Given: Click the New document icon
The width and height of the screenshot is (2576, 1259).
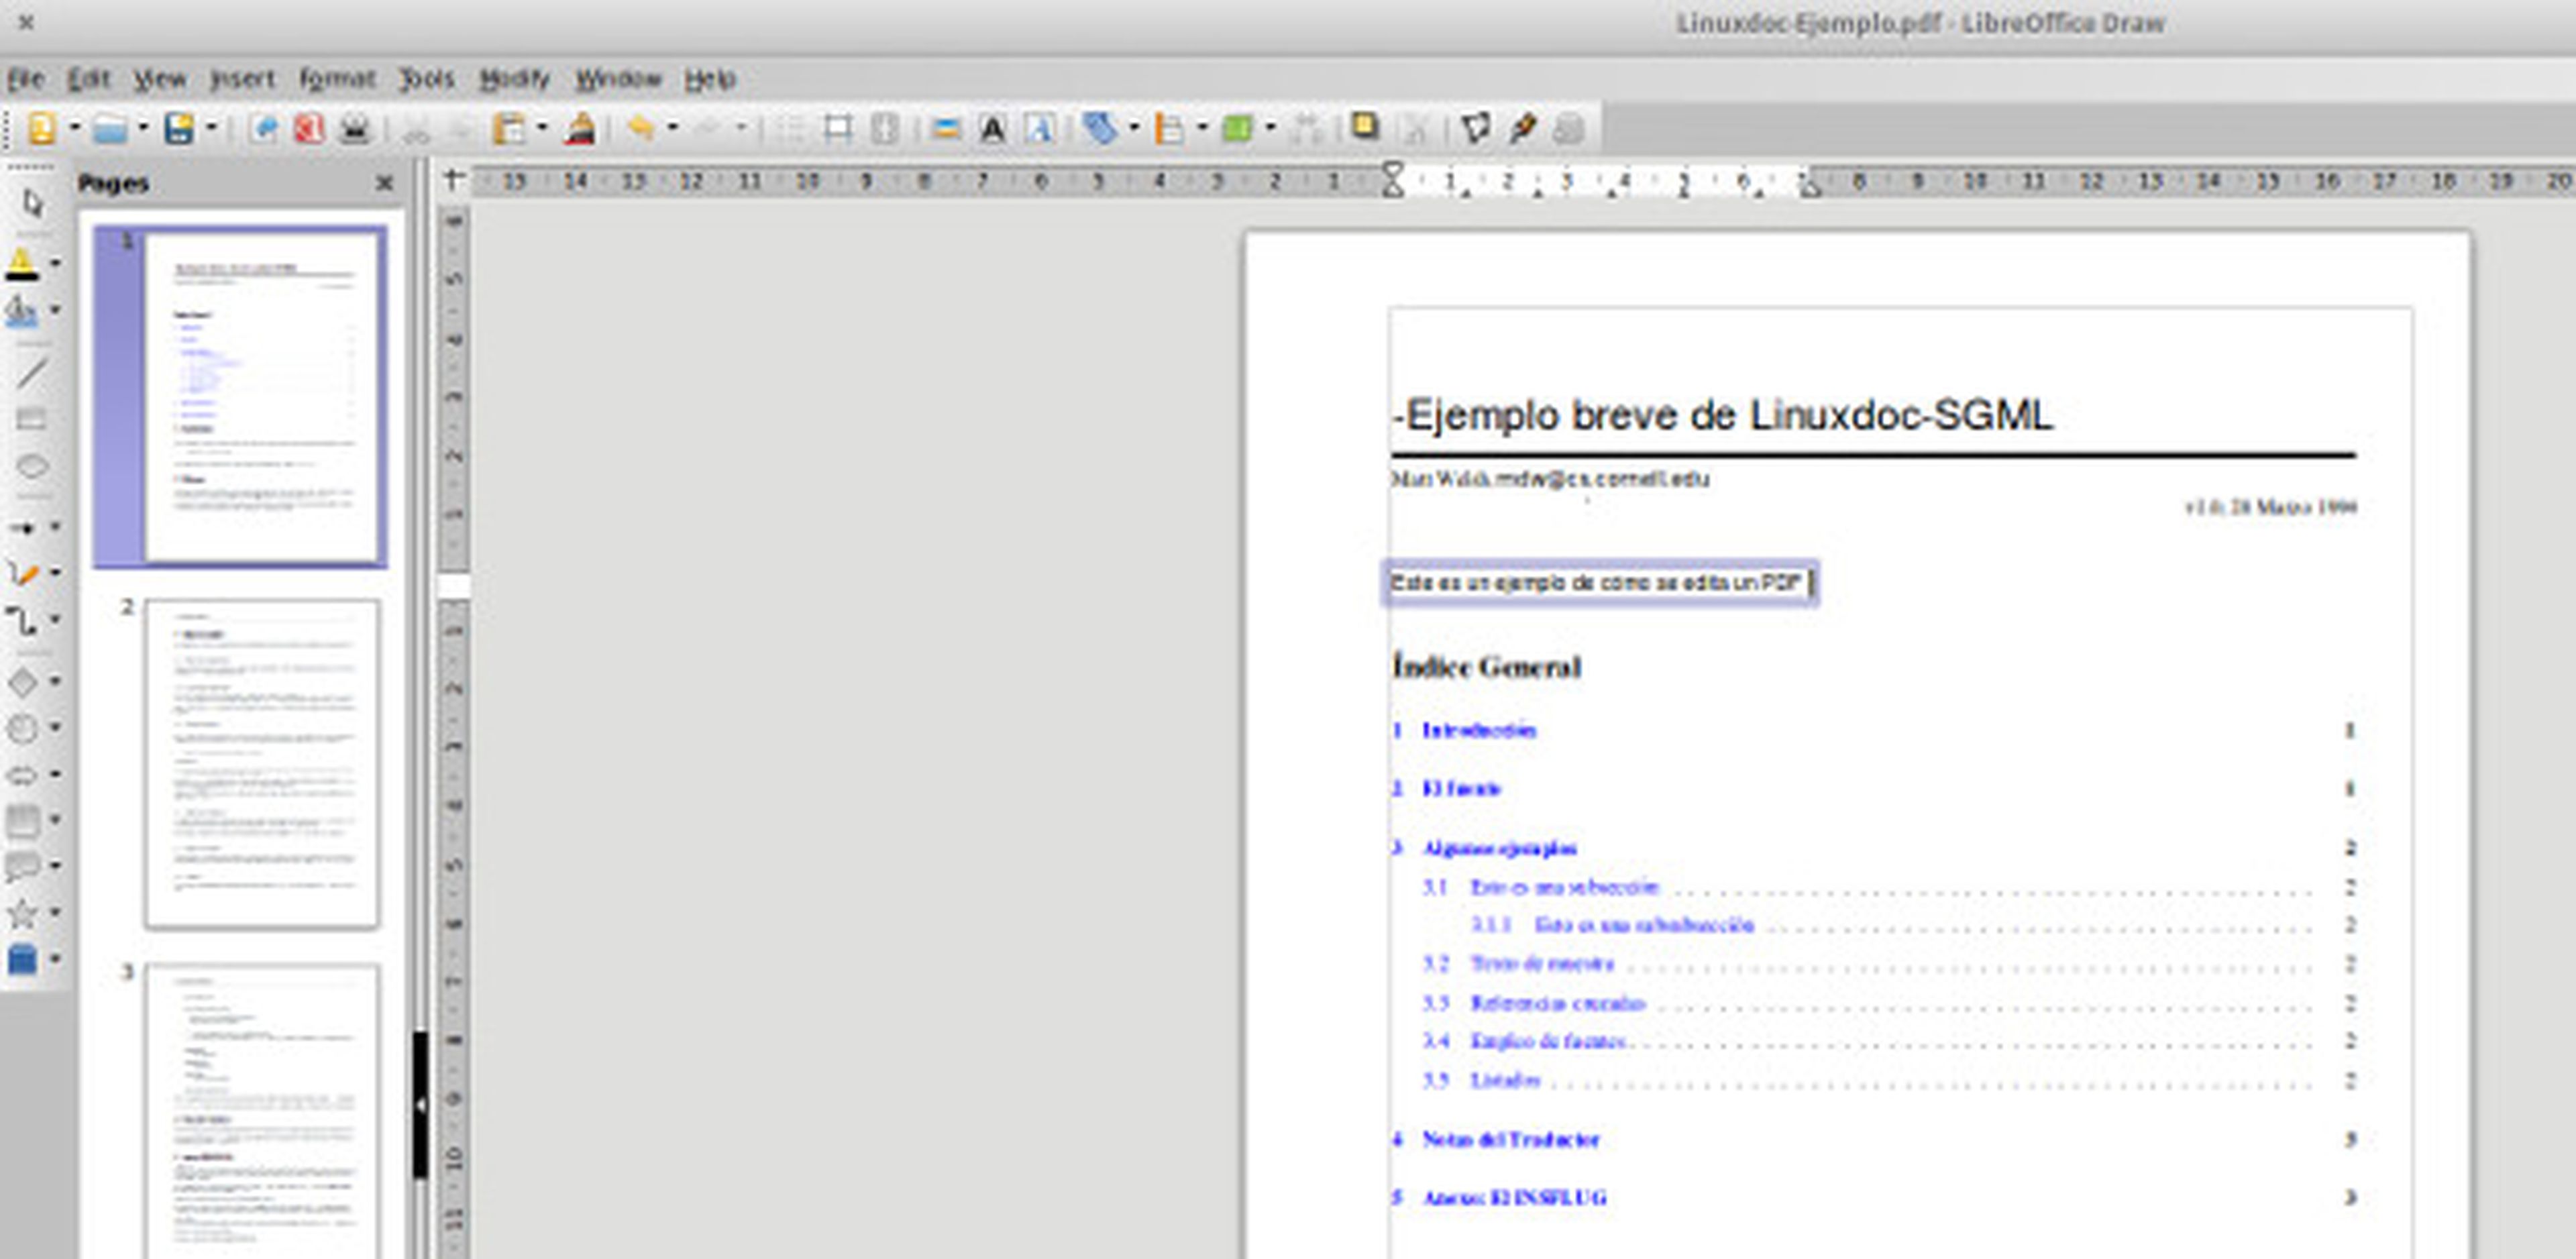Looking at the screenshot, I should coord(42,129).
